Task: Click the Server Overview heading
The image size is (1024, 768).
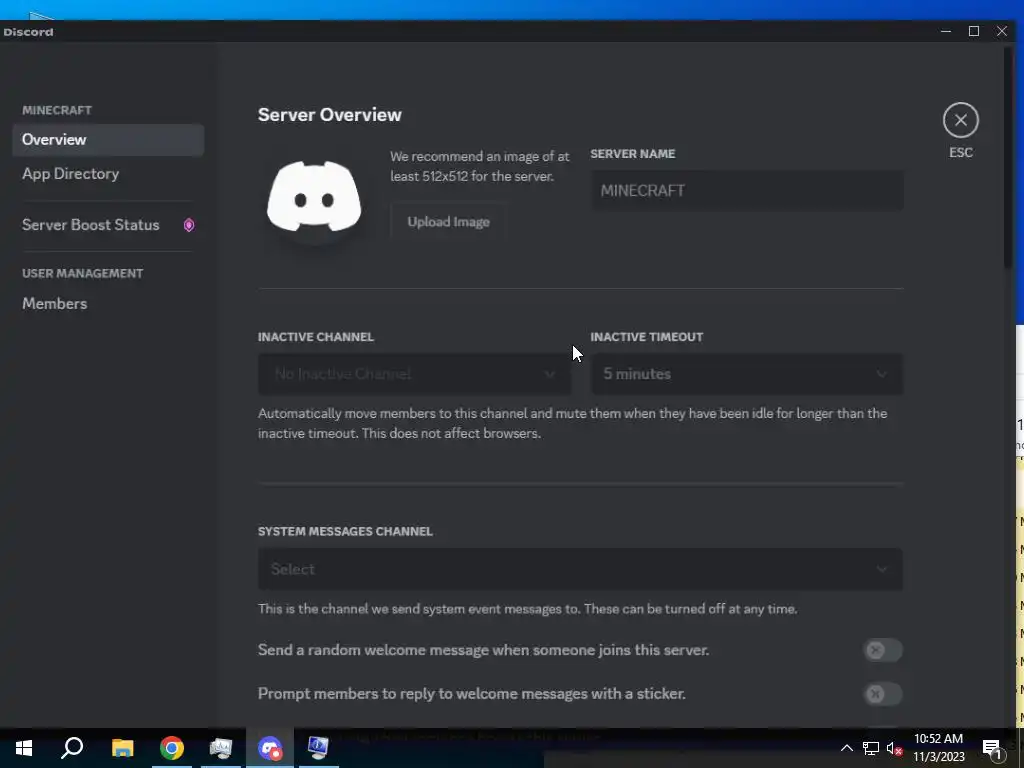Action: (330, 115)
